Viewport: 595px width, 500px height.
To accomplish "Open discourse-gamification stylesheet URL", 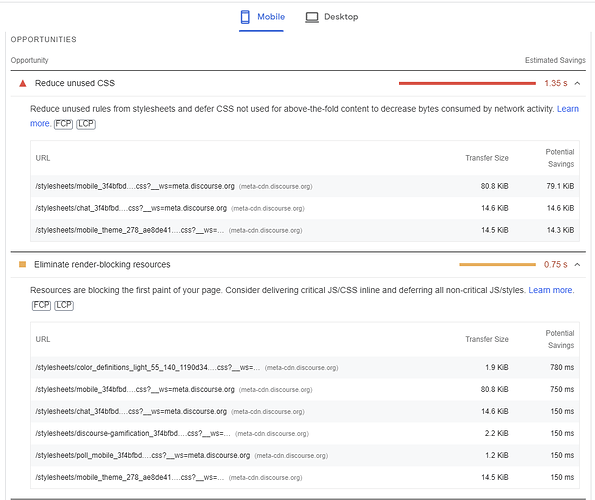I will (x=133, y=434).
